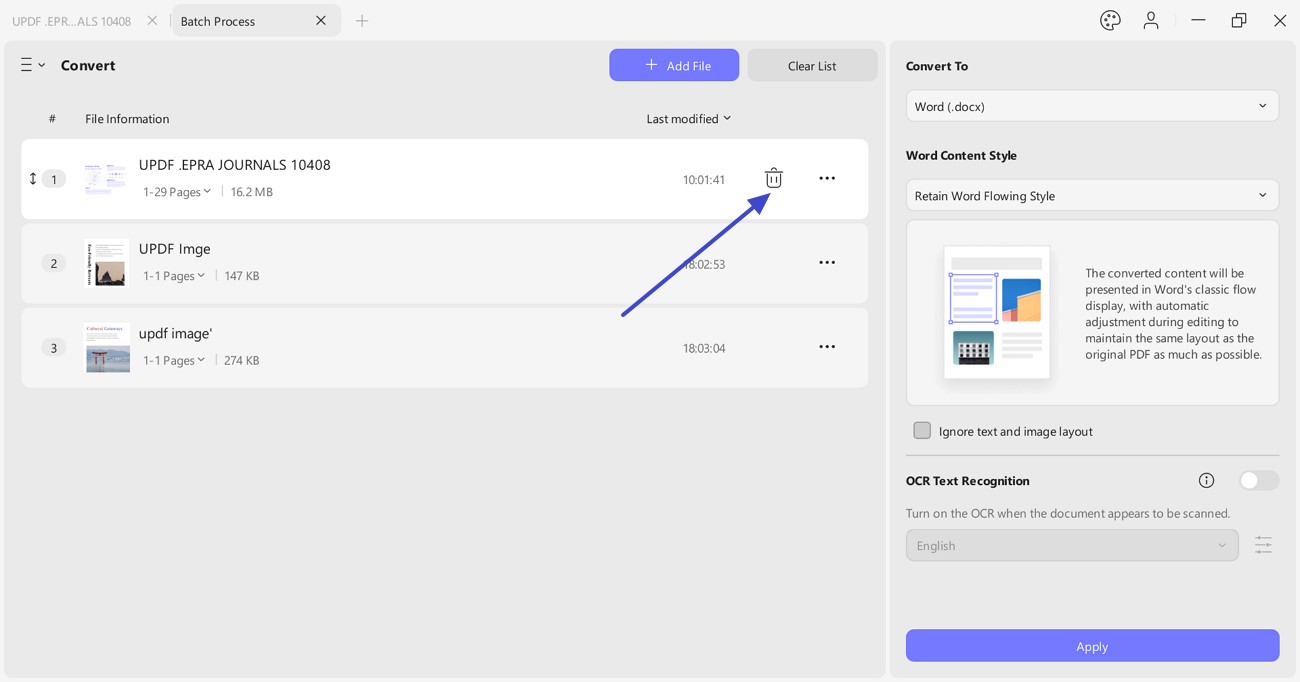
Task: Expand Convert To Word (.docx) dropdown
Action: (x=1092, y=106)
